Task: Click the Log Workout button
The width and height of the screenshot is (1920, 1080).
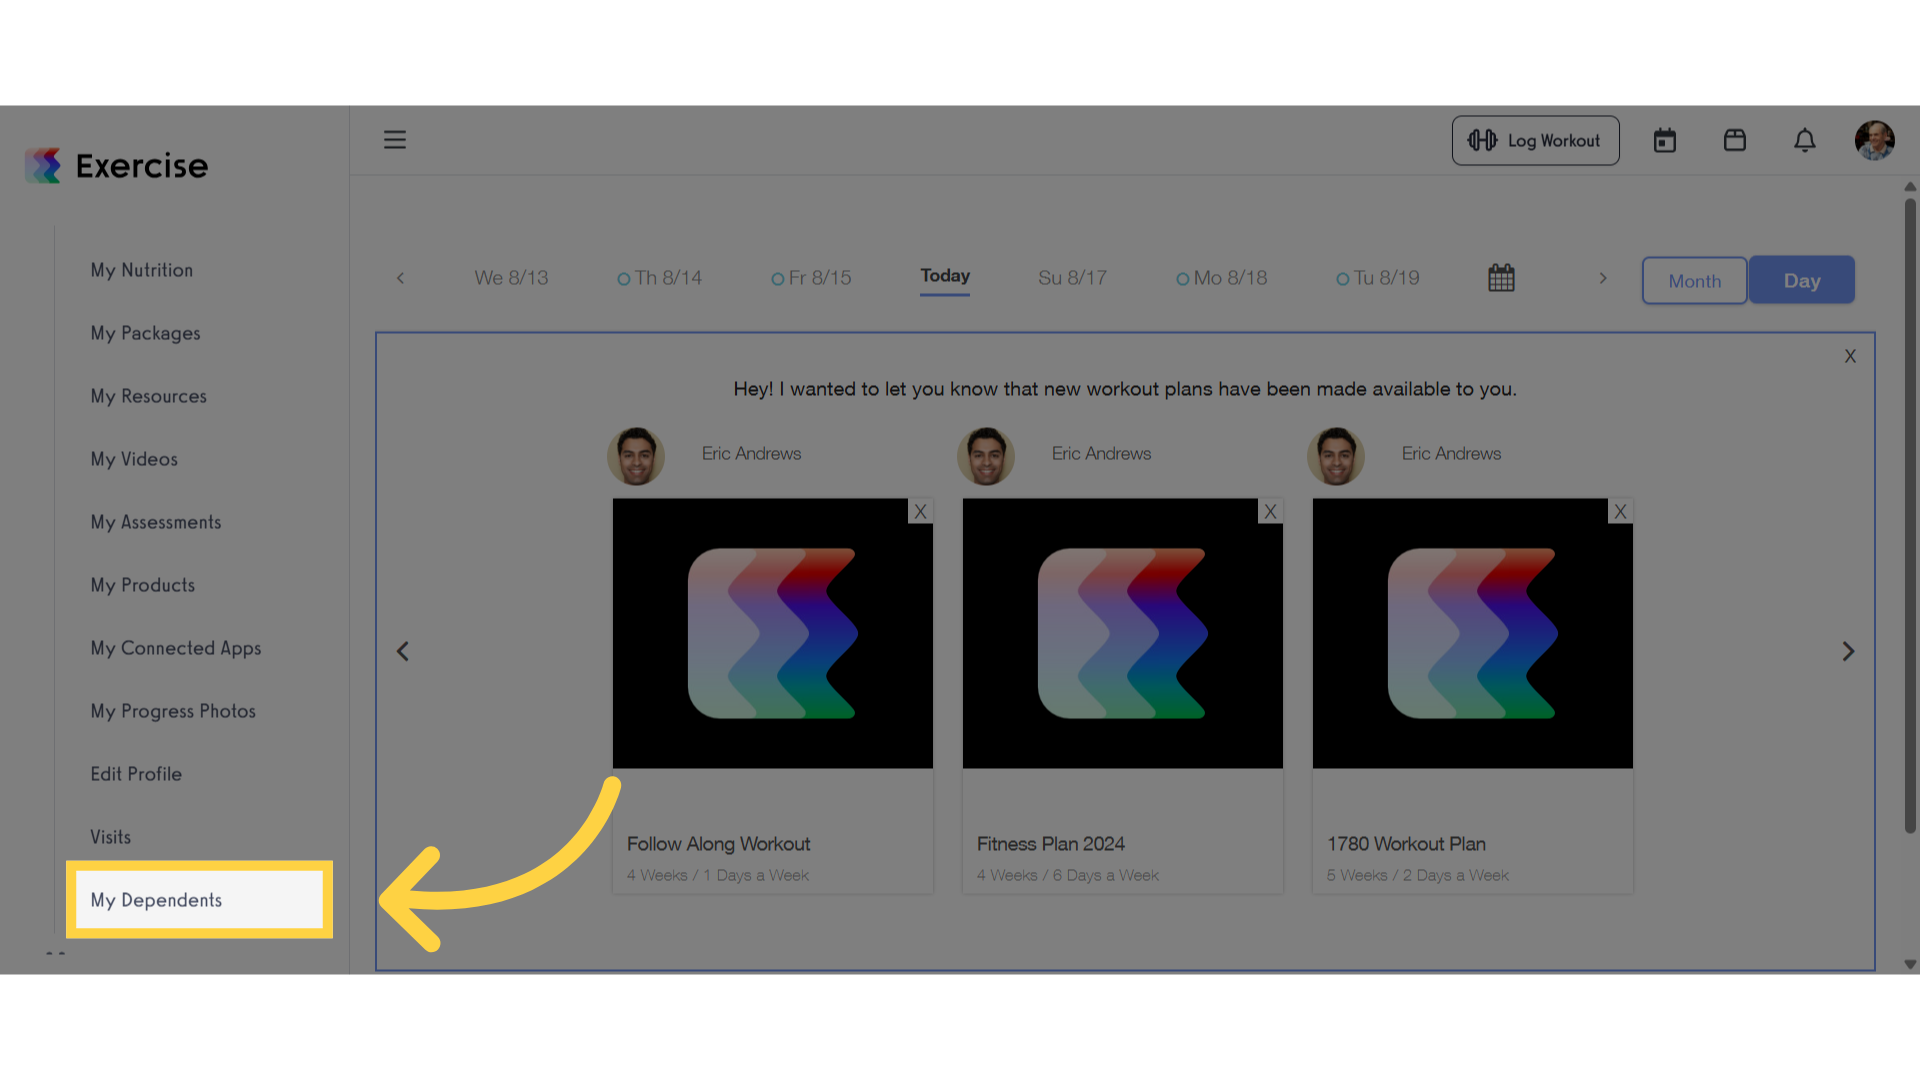Action: click(1535, 141)
